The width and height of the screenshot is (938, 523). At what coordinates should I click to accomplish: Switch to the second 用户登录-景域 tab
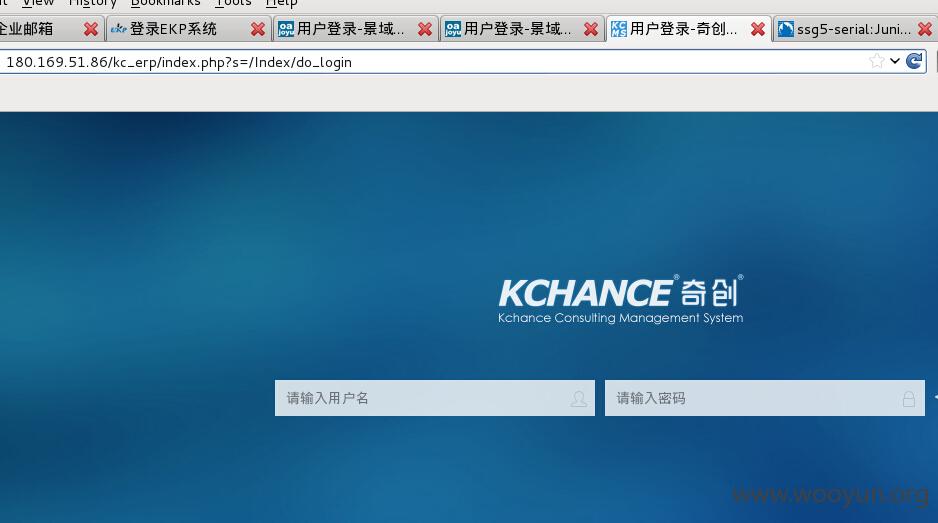(x=522, y=29)
